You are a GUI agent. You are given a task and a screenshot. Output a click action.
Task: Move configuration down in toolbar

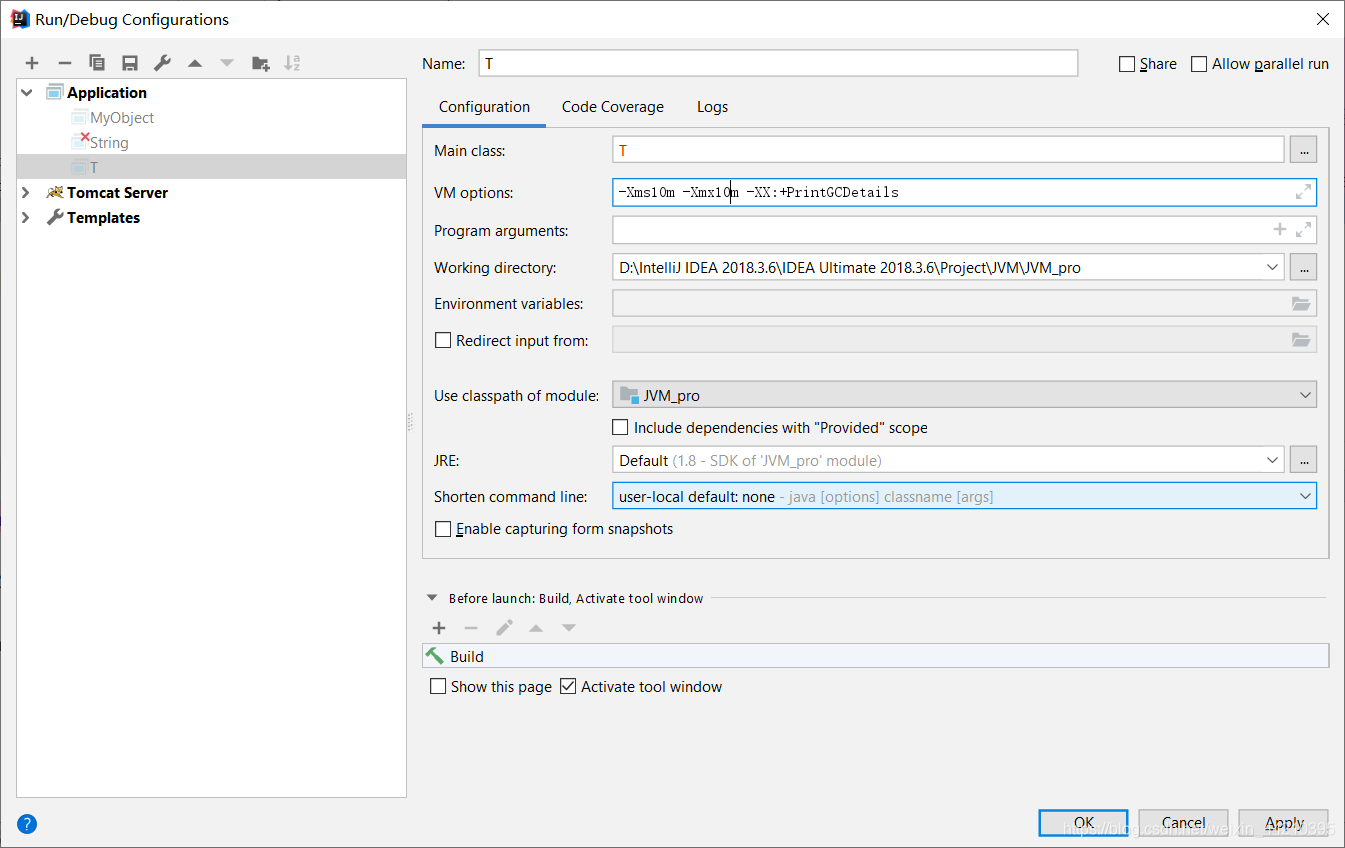pos(227,63)
